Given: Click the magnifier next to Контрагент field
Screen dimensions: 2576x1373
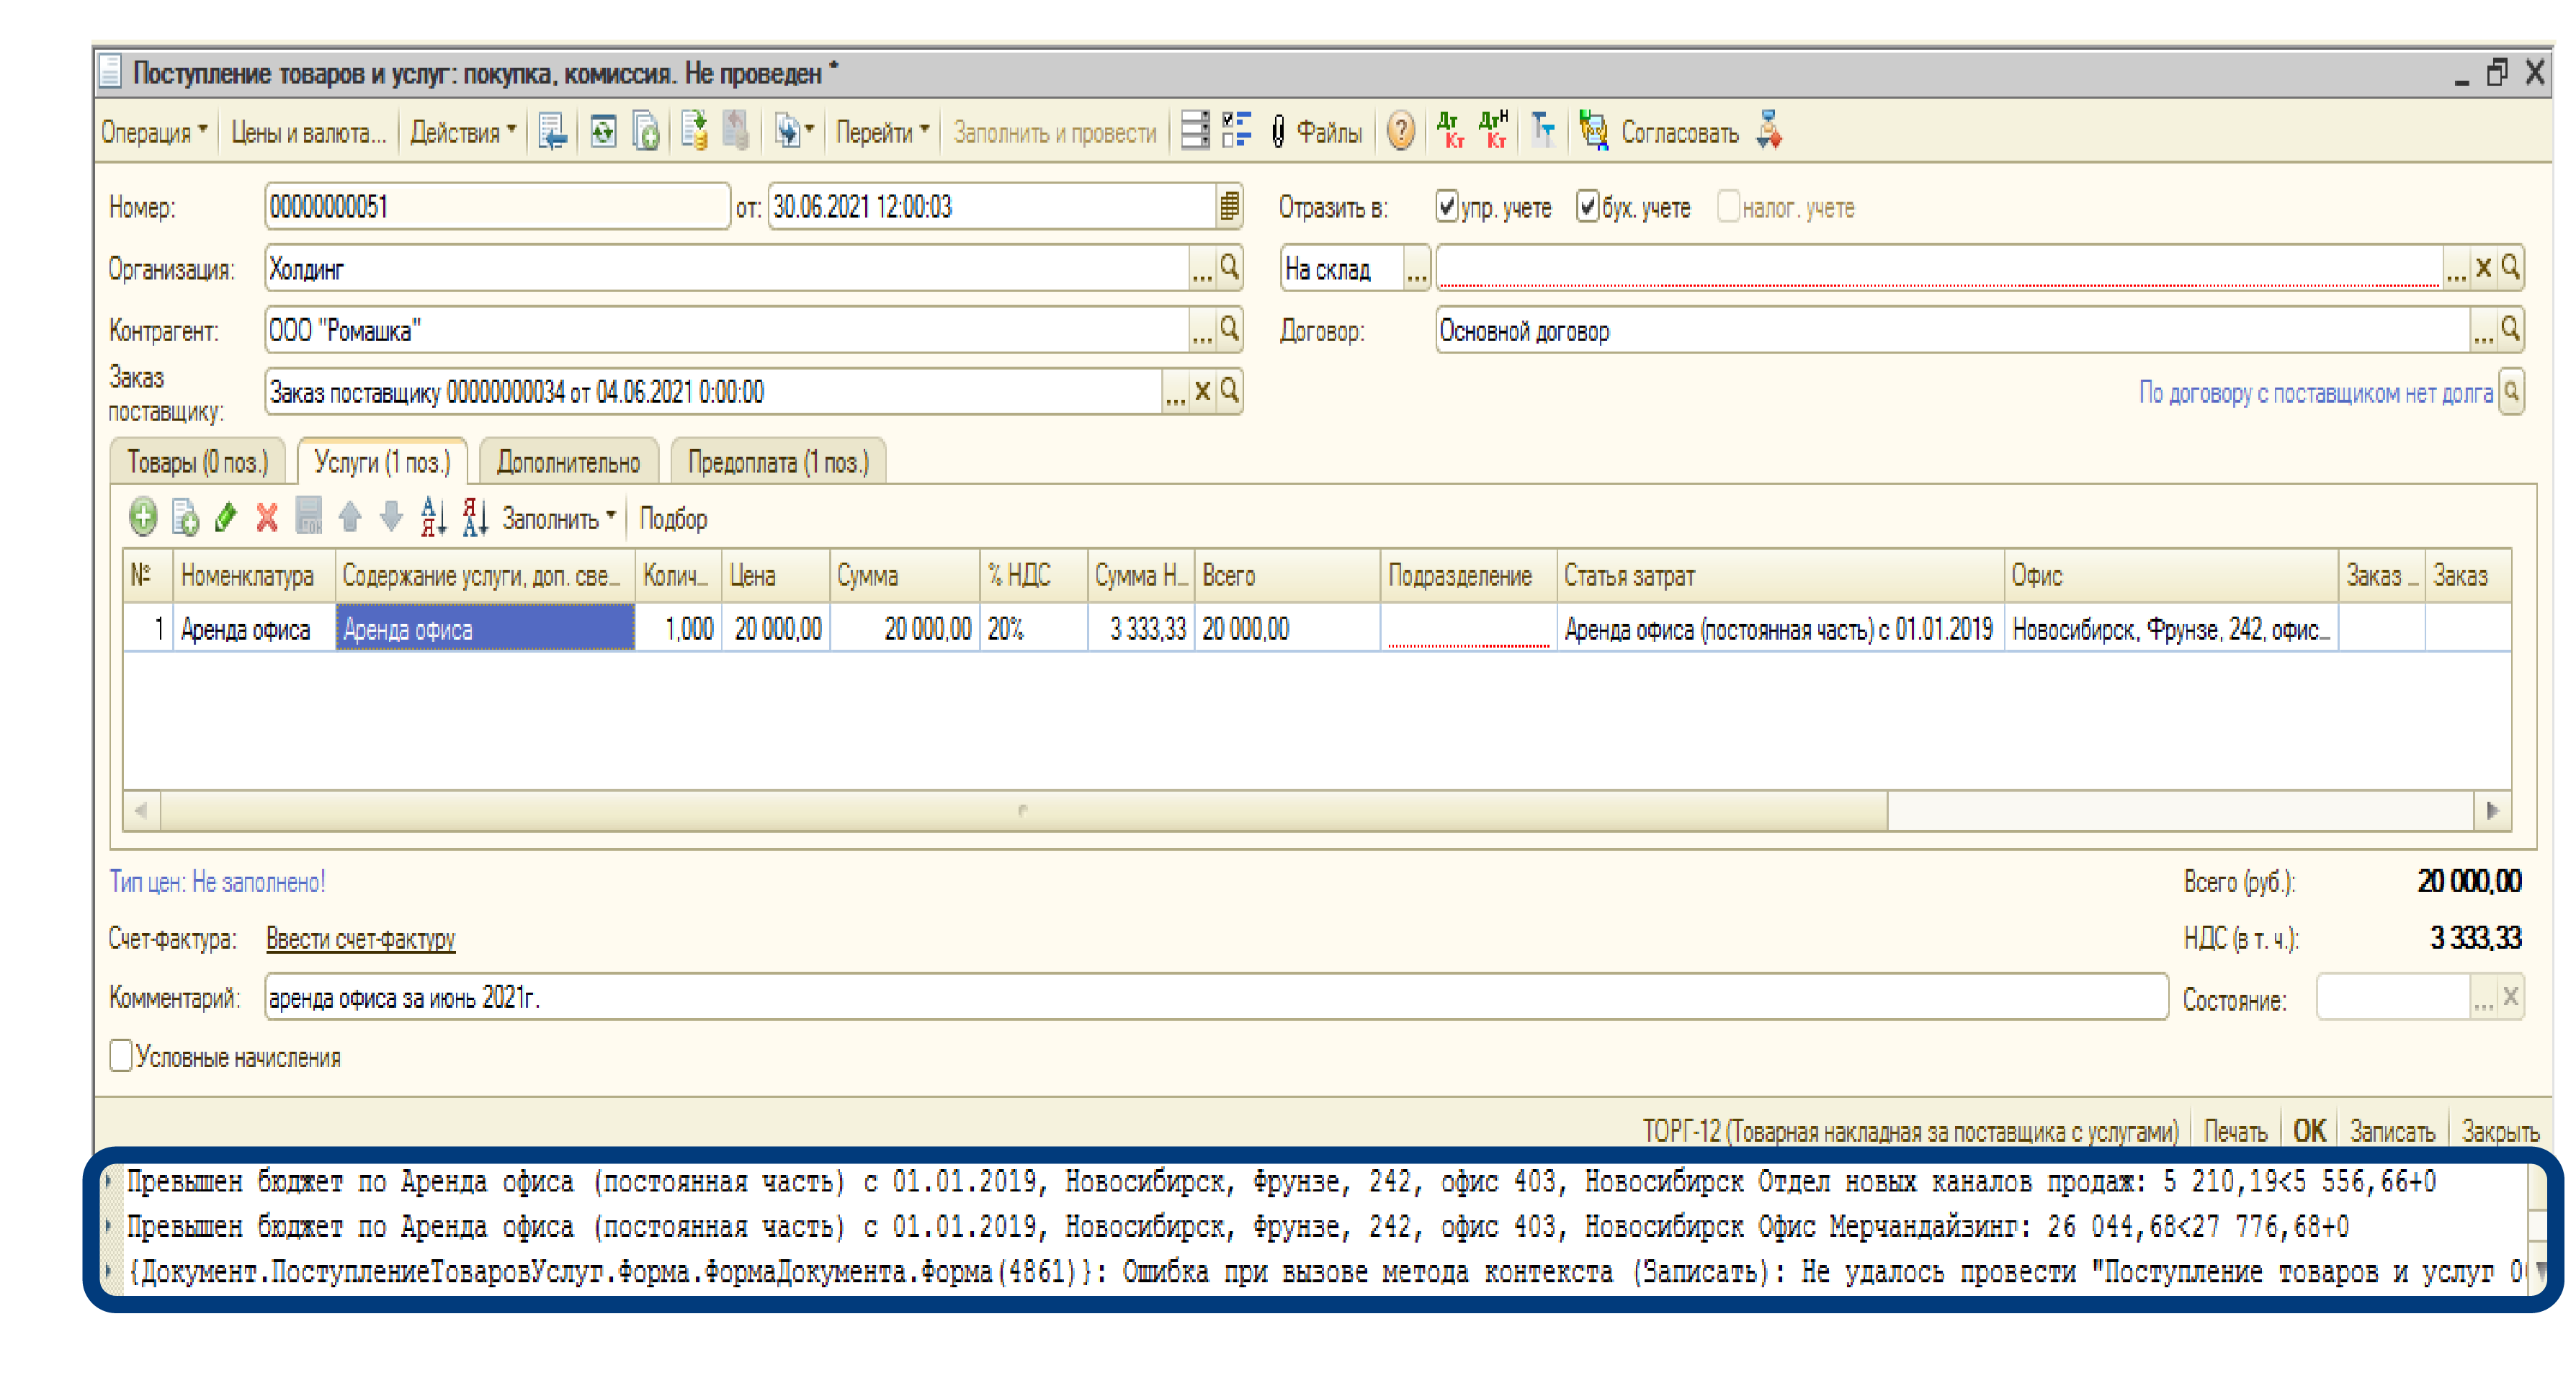Looking at the screenshot, I should [1229, 329].
